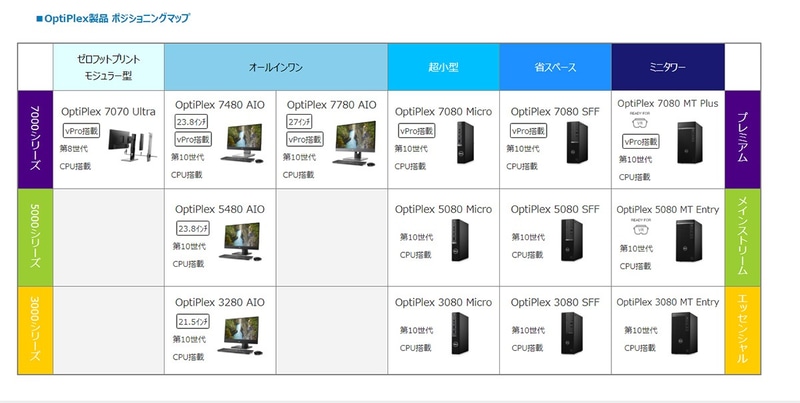
Task: Click the OptiPlex 5080 SFF tower image
Action: pyautogui.click(x=571, y=240)
